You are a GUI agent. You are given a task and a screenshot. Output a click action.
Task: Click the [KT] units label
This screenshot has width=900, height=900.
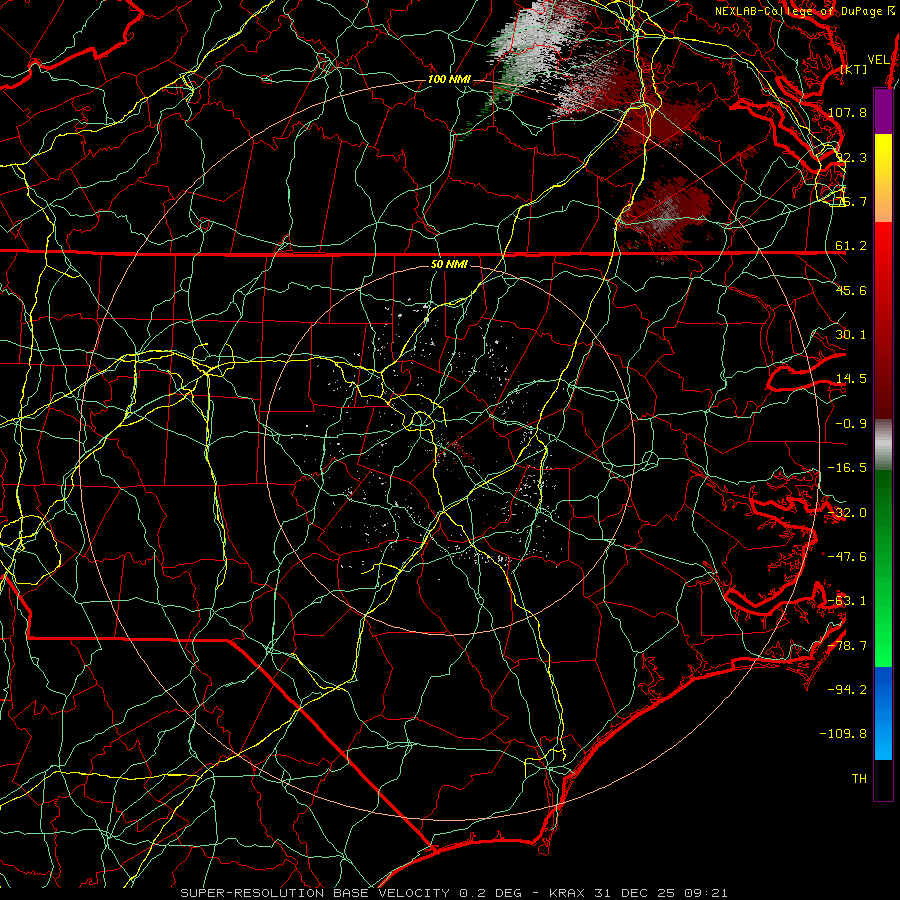tap(854, 69)
